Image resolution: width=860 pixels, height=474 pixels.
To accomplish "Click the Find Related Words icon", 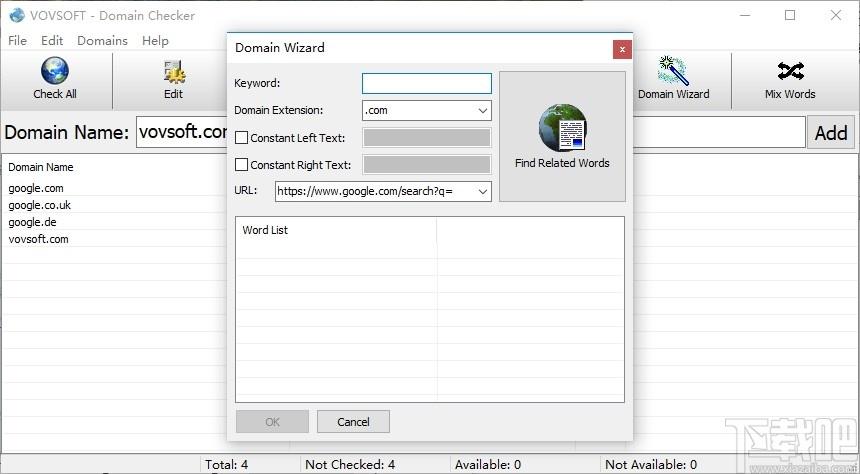I will click(562, 128).
